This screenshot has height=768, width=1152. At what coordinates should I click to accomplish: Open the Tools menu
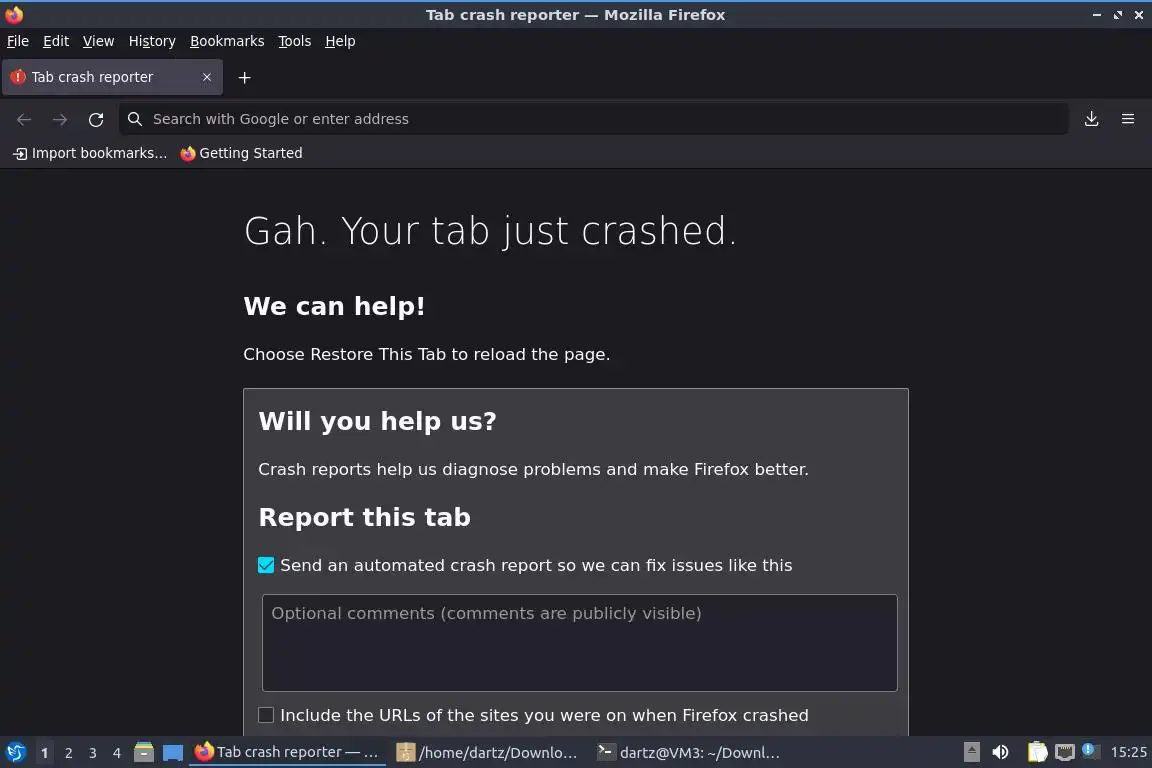click(x=295, y=41)
